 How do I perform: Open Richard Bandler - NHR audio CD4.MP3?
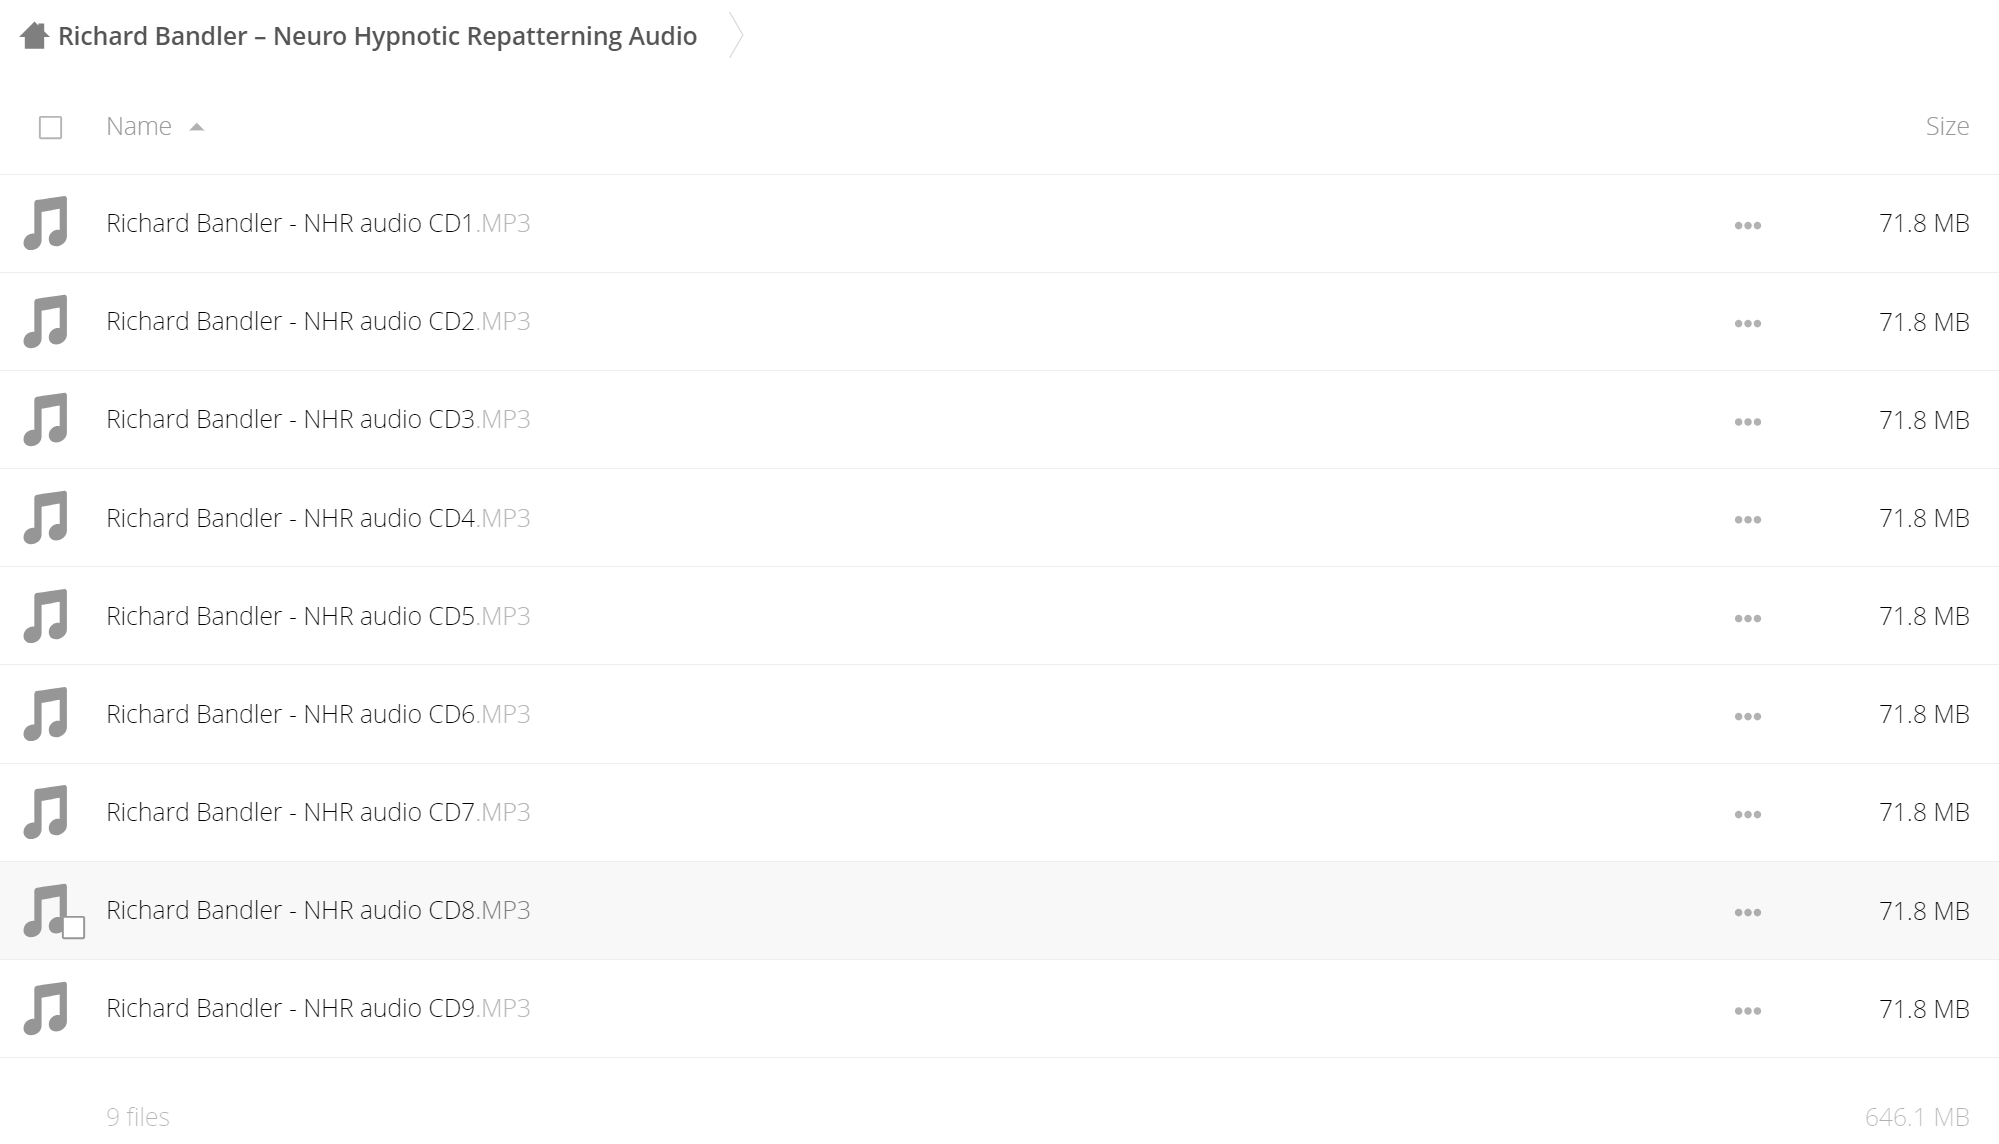pyautogui.click(x=318, y=518)
